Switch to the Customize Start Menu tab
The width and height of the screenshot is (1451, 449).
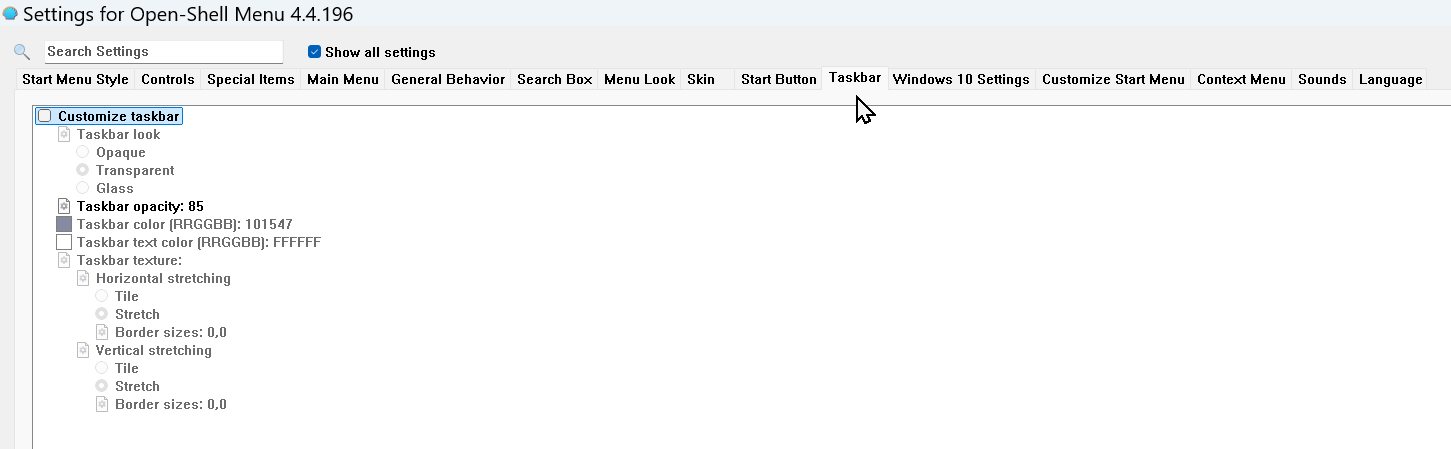[x=1113, y=79]
